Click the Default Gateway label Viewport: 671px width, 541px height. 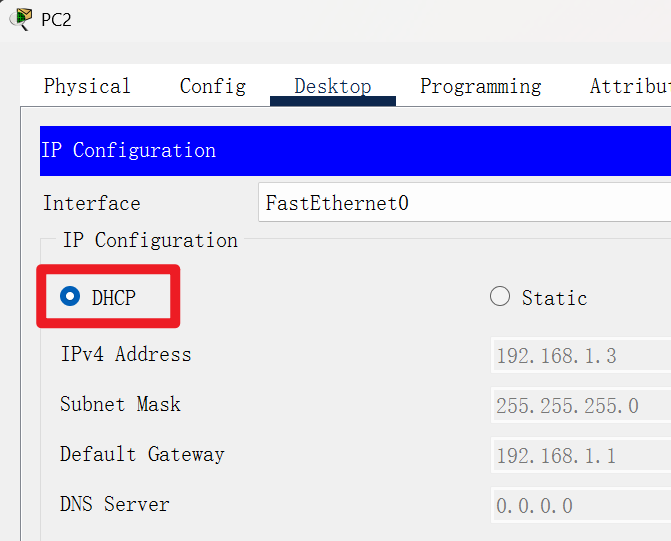click(x=142, y=455)
